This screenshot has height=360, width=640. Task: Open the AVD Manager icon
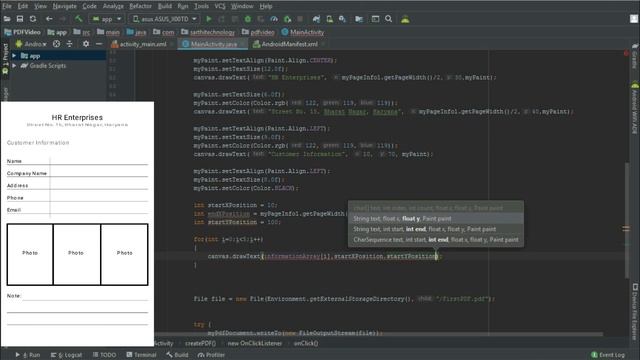329,19
